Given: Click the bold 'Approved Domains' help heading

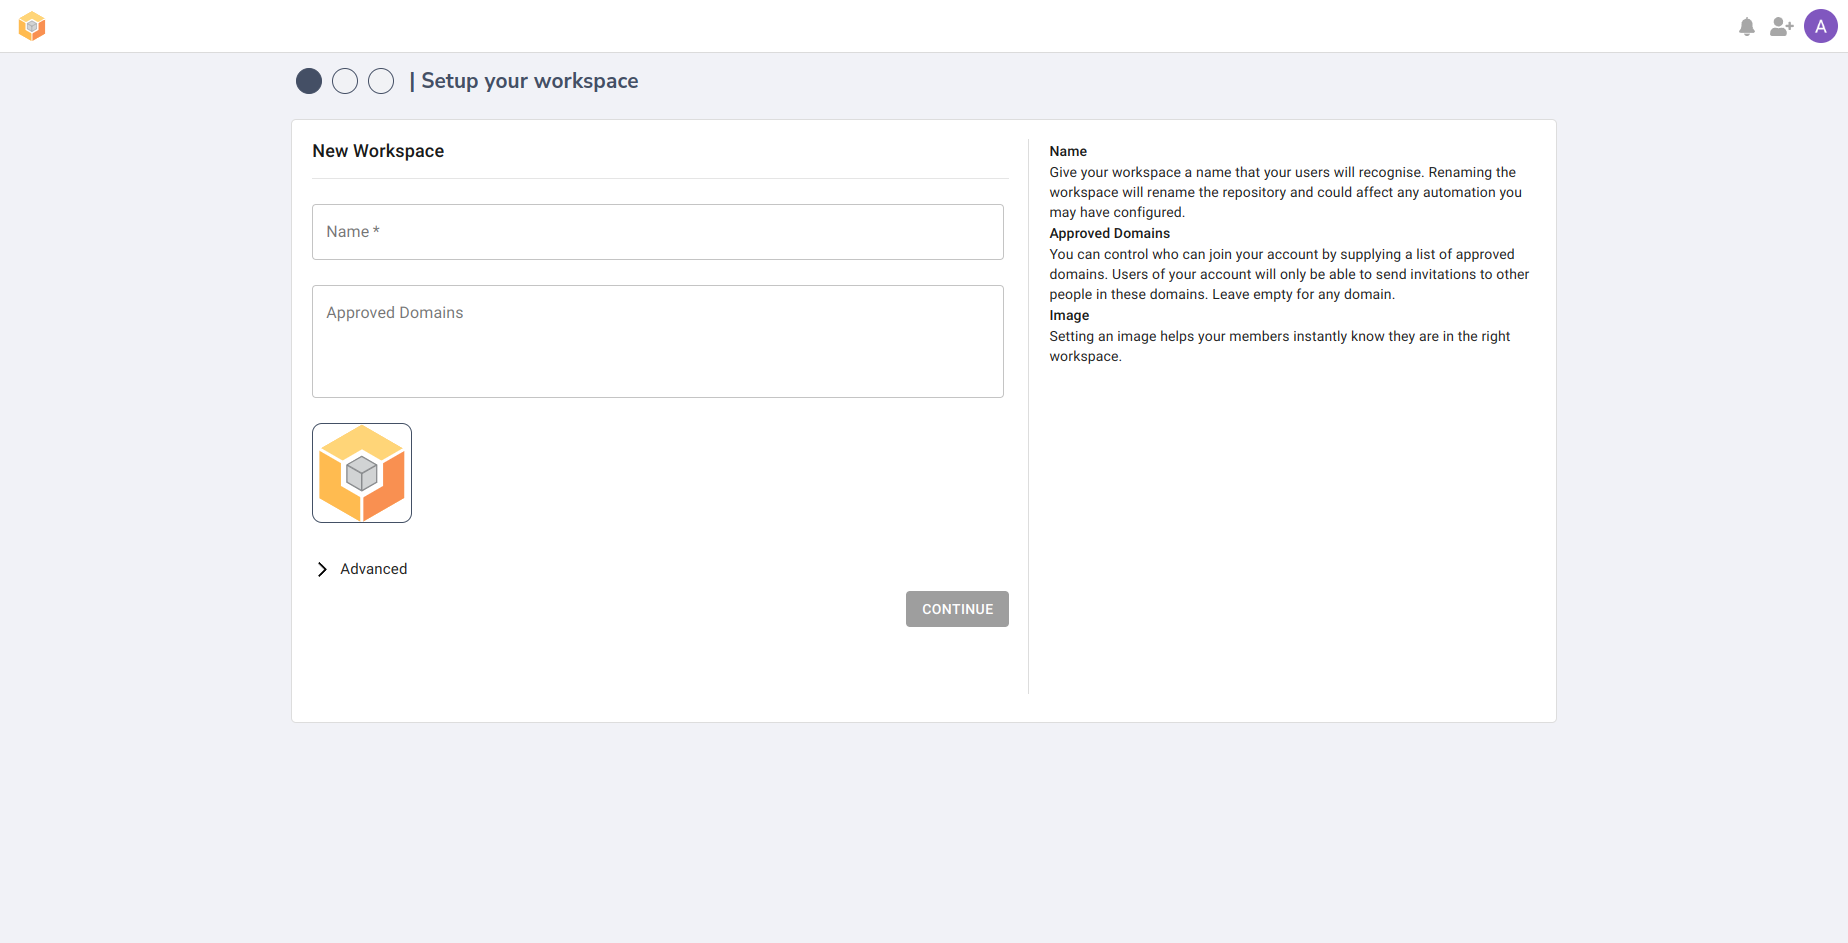Looking at the screenshot, I should 1109,233.
